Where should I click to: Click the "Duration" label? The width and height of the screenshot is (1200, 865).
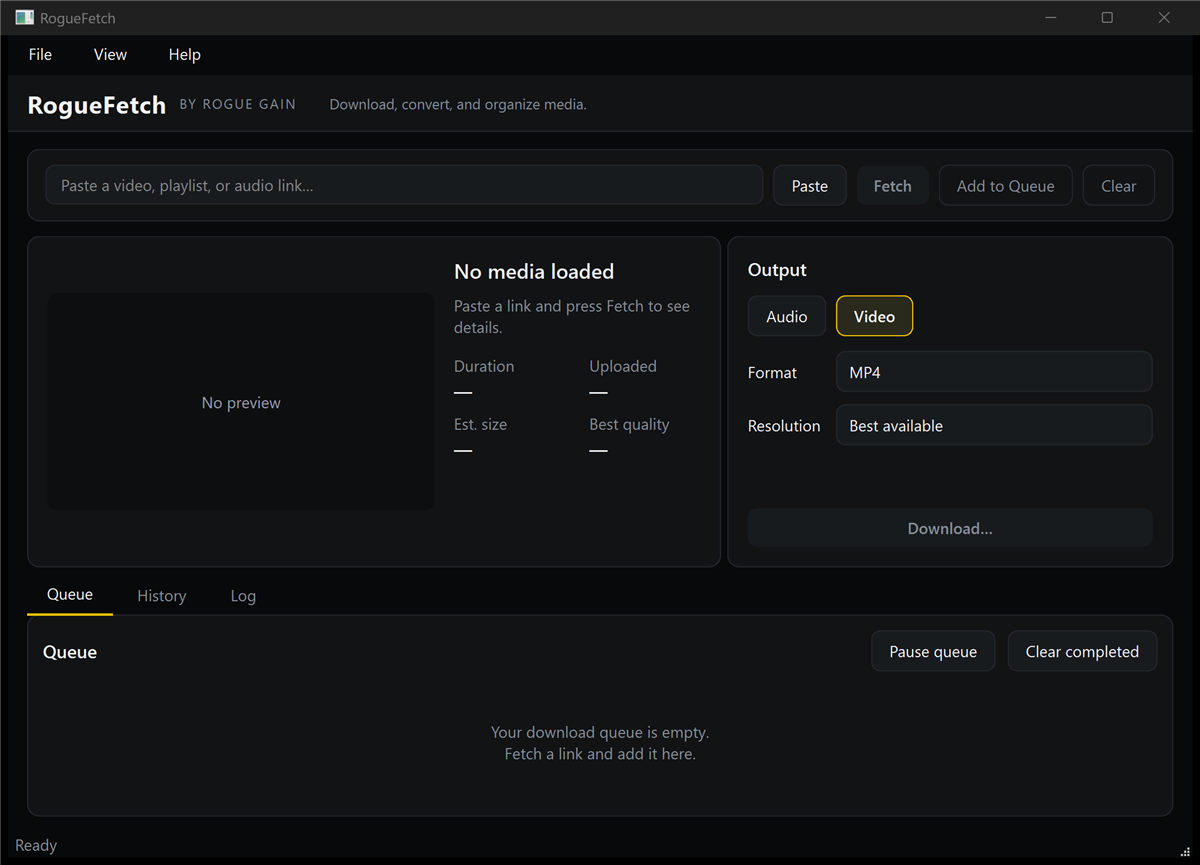coord(484,366)
